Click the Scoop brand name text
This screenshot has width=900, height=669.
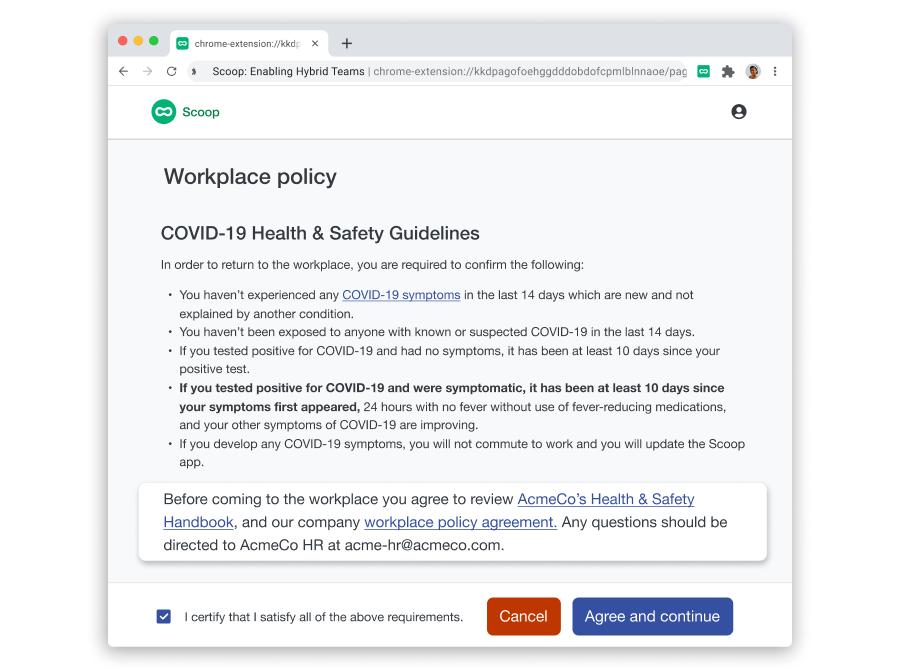click(201, 112)
